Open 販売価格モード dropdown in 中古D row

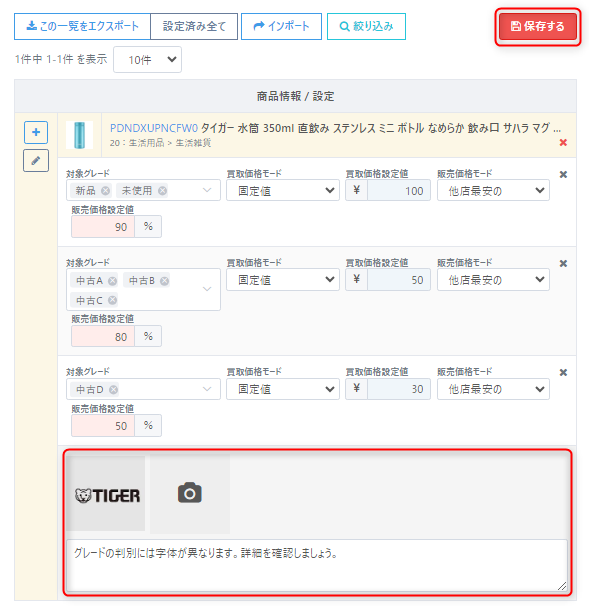coord(493,389)
